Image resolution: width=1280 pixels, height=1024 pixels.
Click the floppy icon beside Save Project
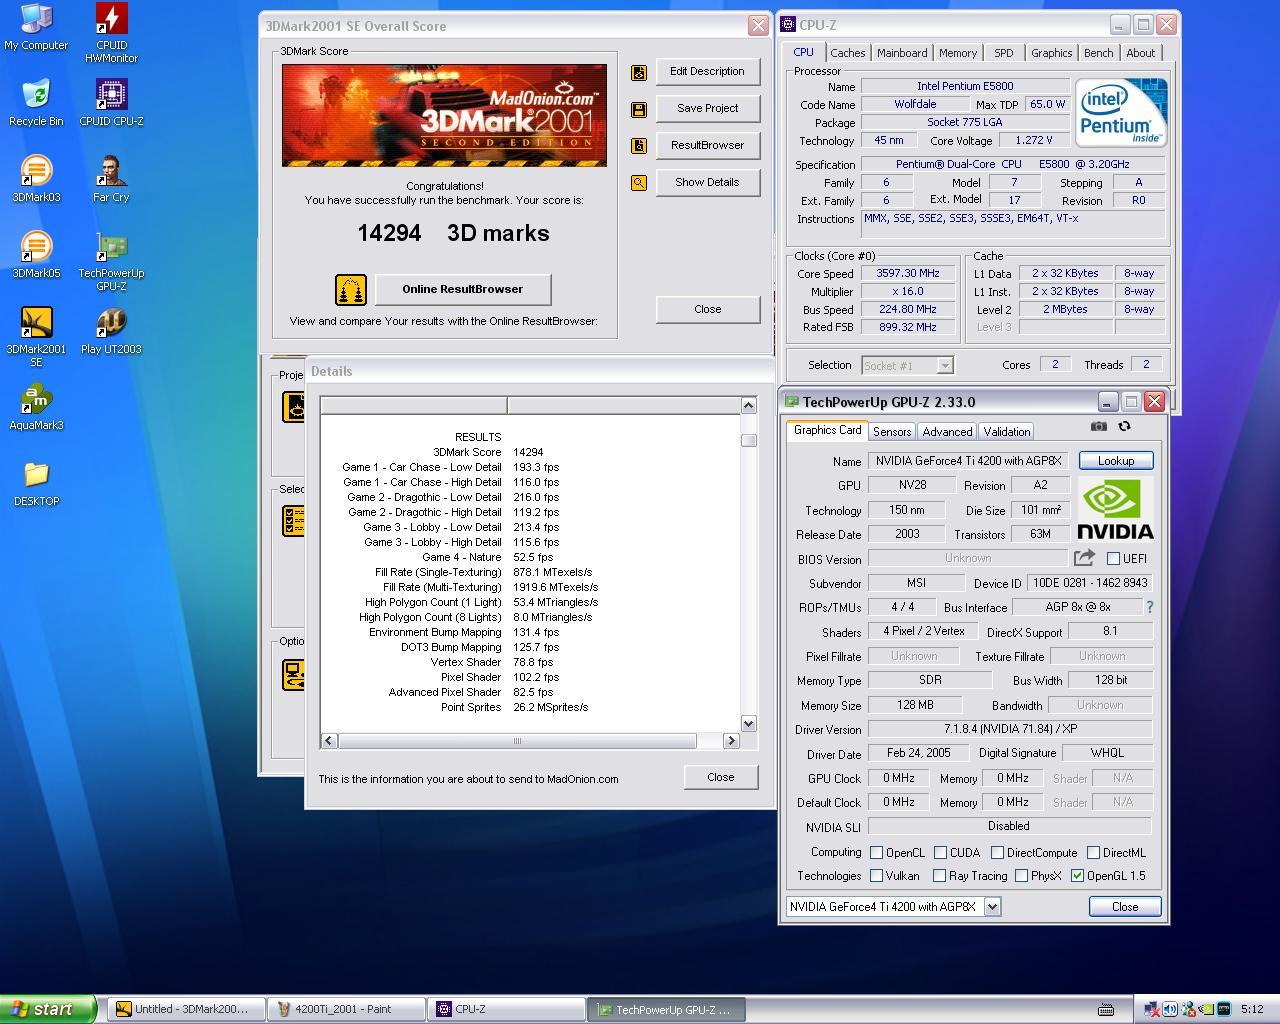pyautogui.click(x=639, y=109)
